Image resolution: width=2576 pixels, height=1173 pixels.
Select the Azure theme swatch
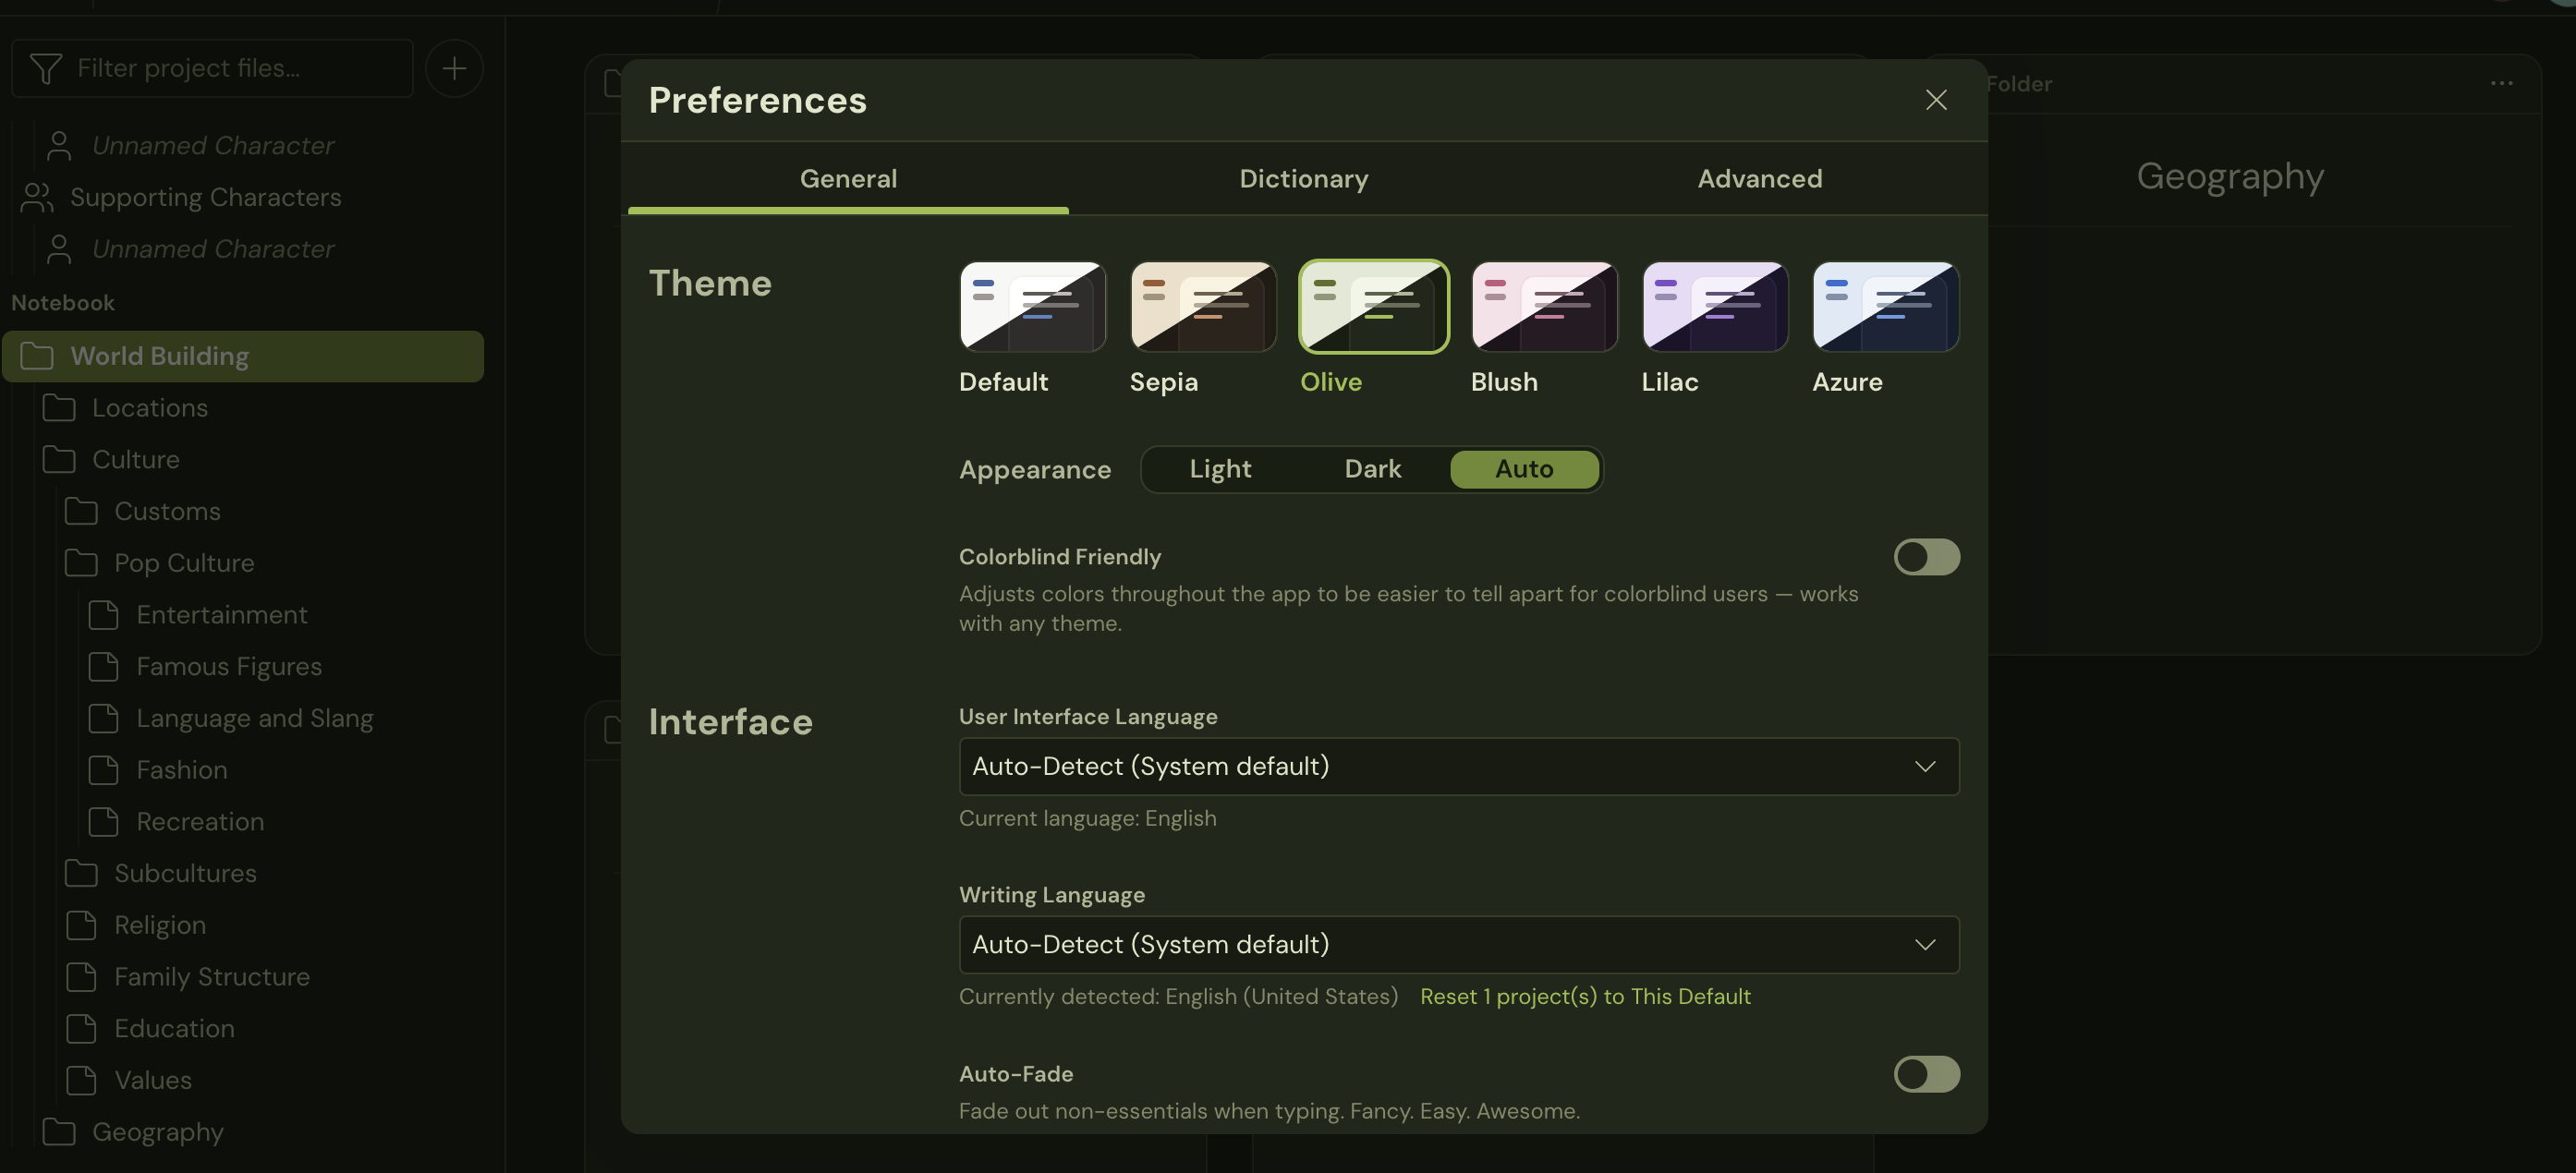(1885, 307)
